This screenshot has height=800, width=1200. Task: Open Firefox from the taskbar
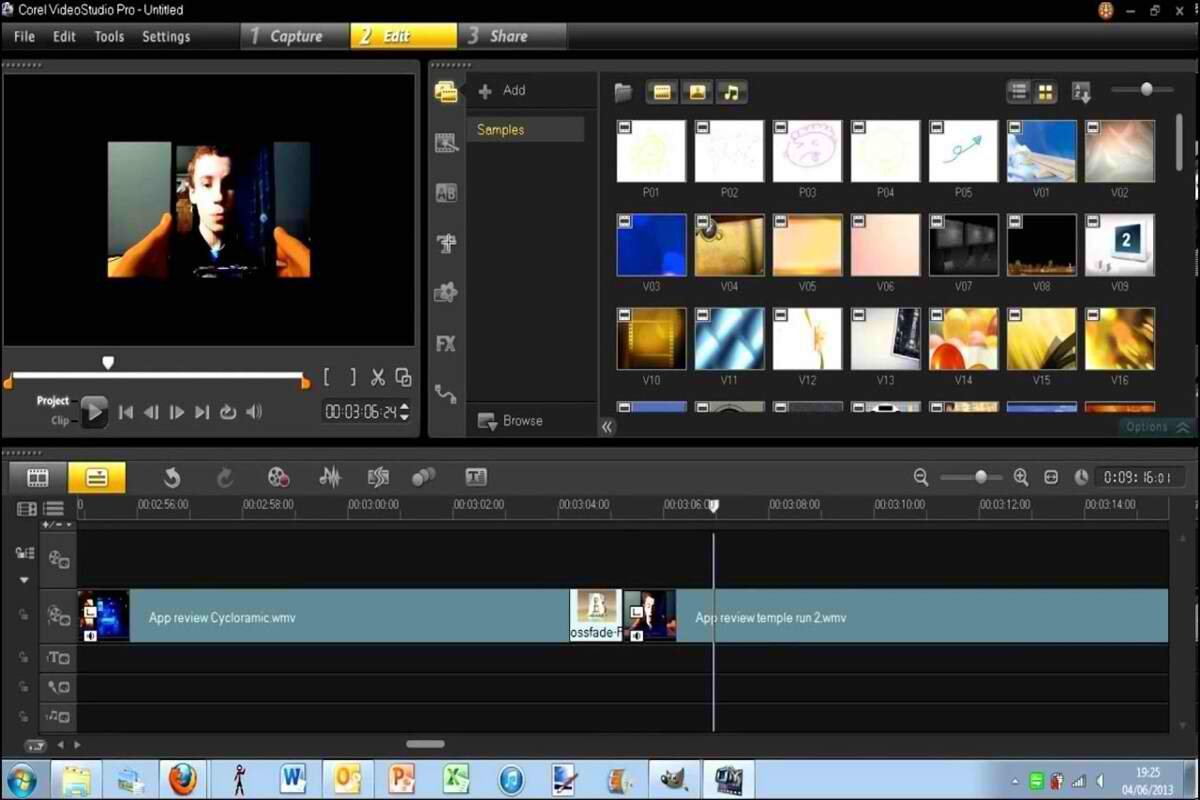coord(182,778)
